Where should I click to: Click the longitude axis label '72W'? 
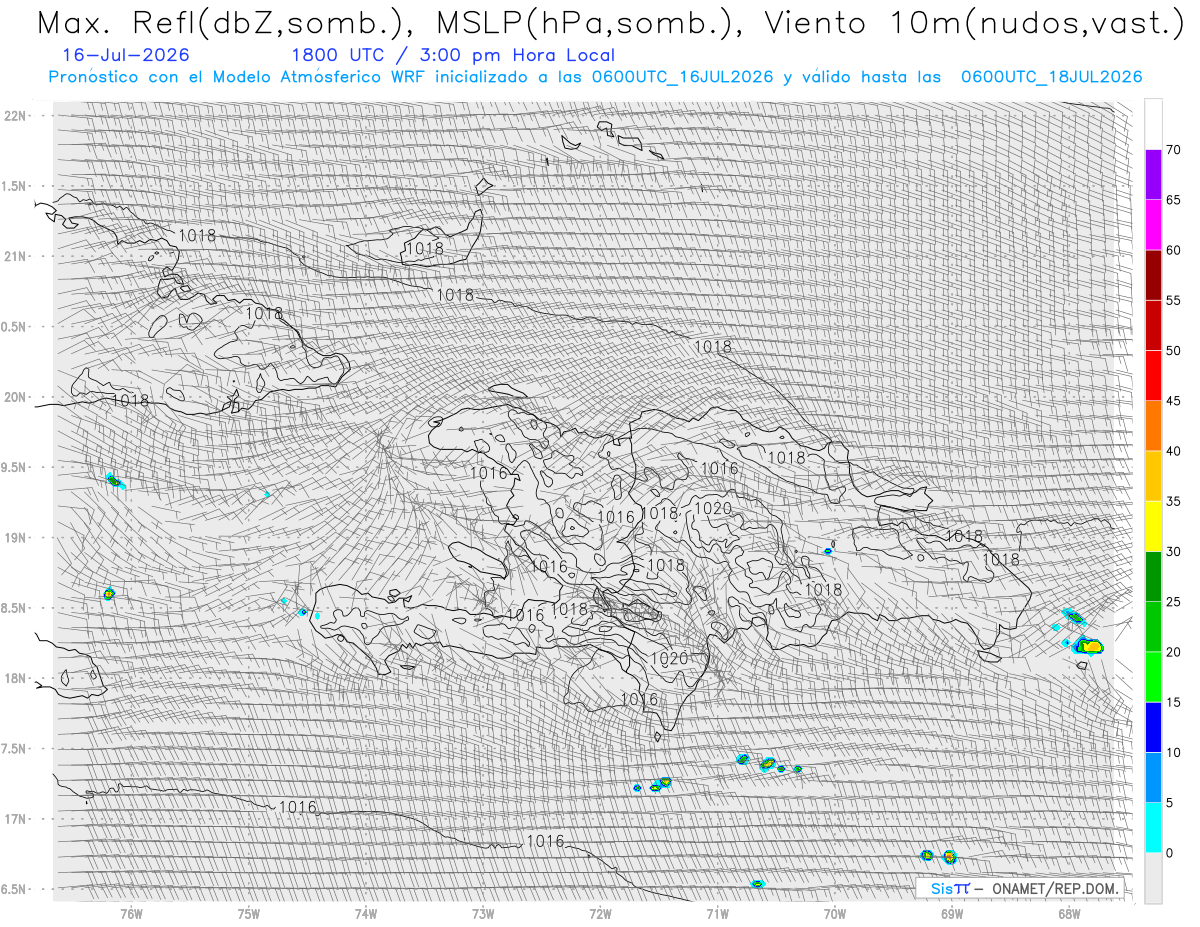(600, 912)
